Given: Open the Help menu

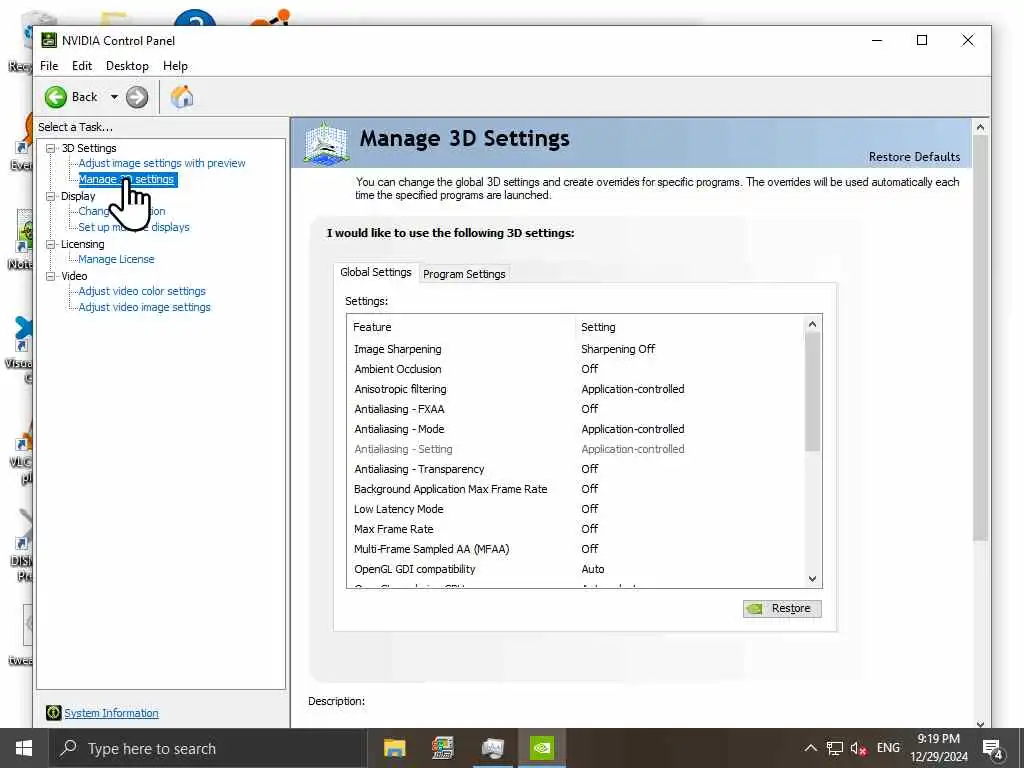Looking at the screenshot, I should 175,66.
